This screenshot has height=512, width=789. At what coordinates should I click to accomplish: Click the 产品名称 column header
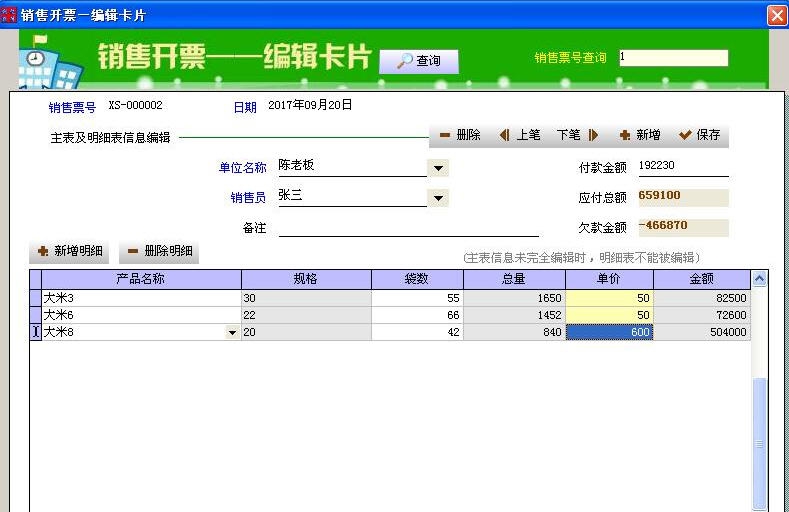(141, 279)
